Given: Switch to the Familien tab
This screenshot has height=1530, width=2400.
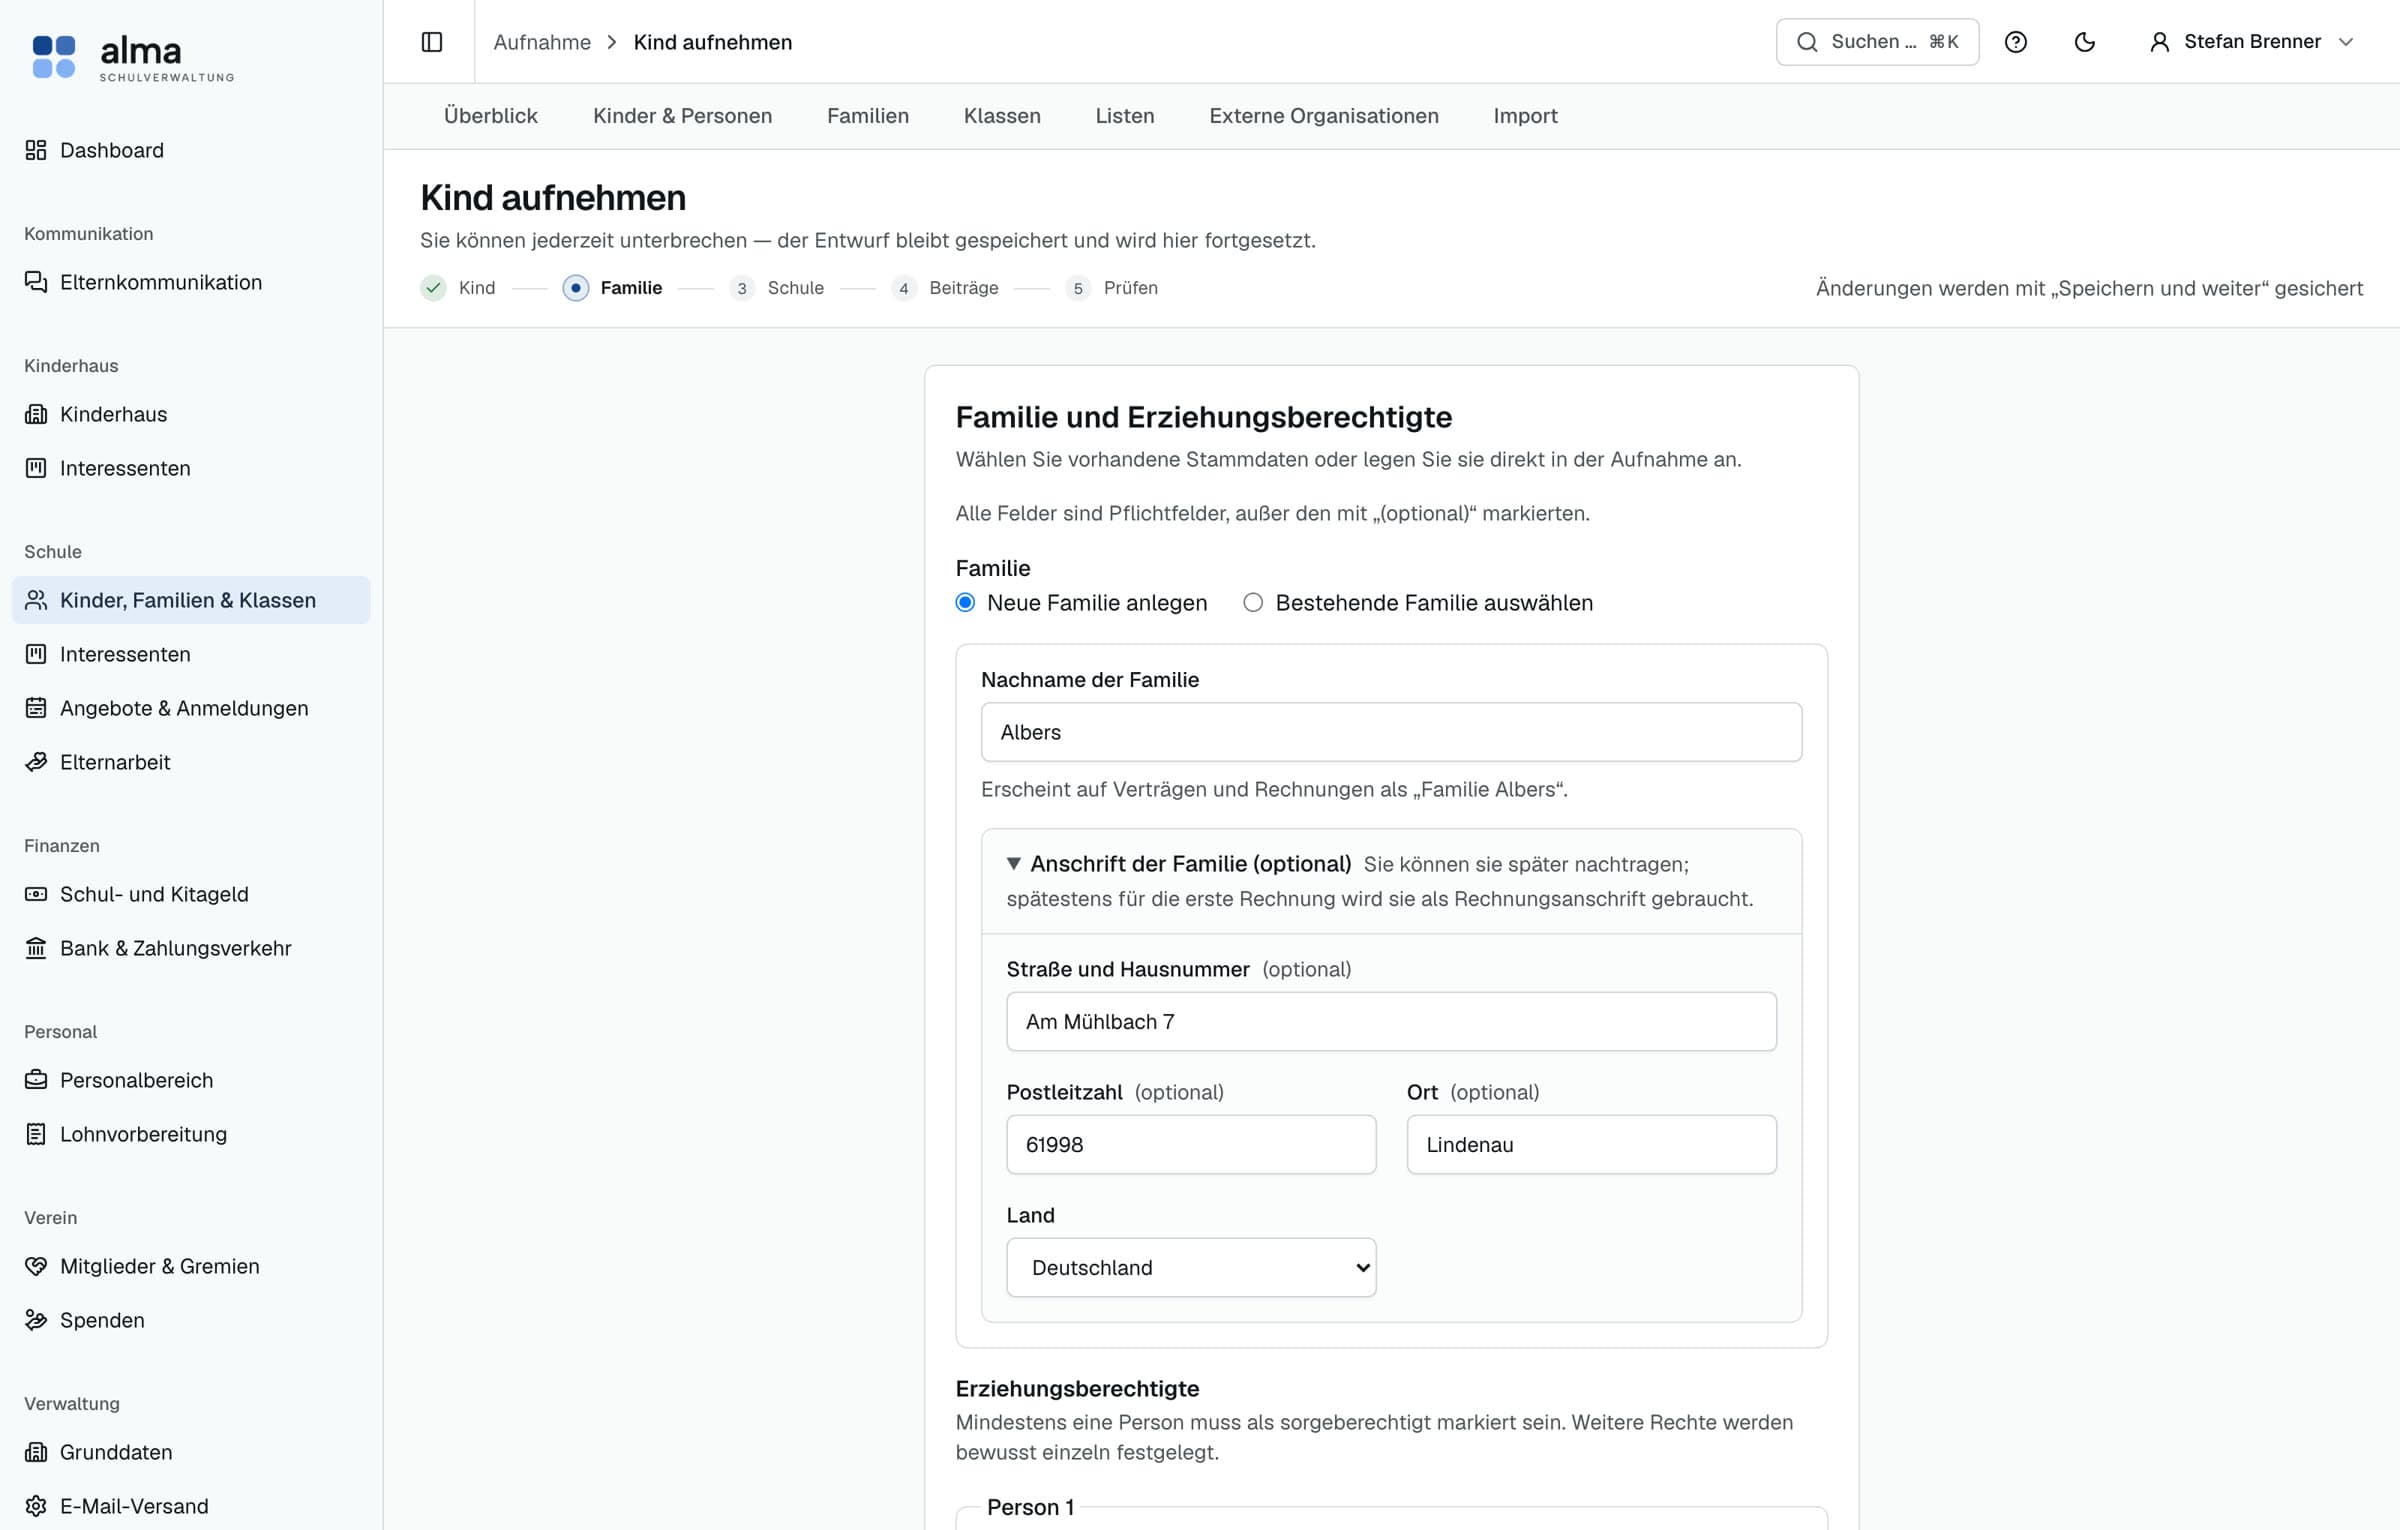Looking at the screenshot, I should pyautogui.click(x=867, y=116).
